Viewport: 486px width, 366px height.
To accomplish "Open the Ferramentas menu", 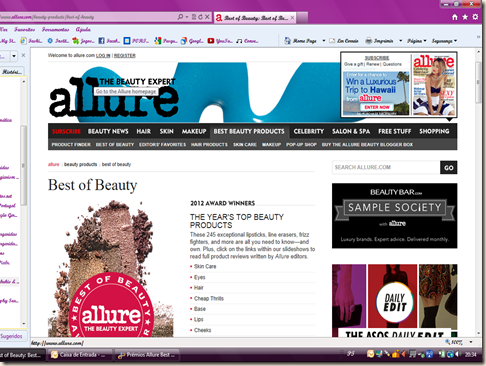I will [55, 30].
